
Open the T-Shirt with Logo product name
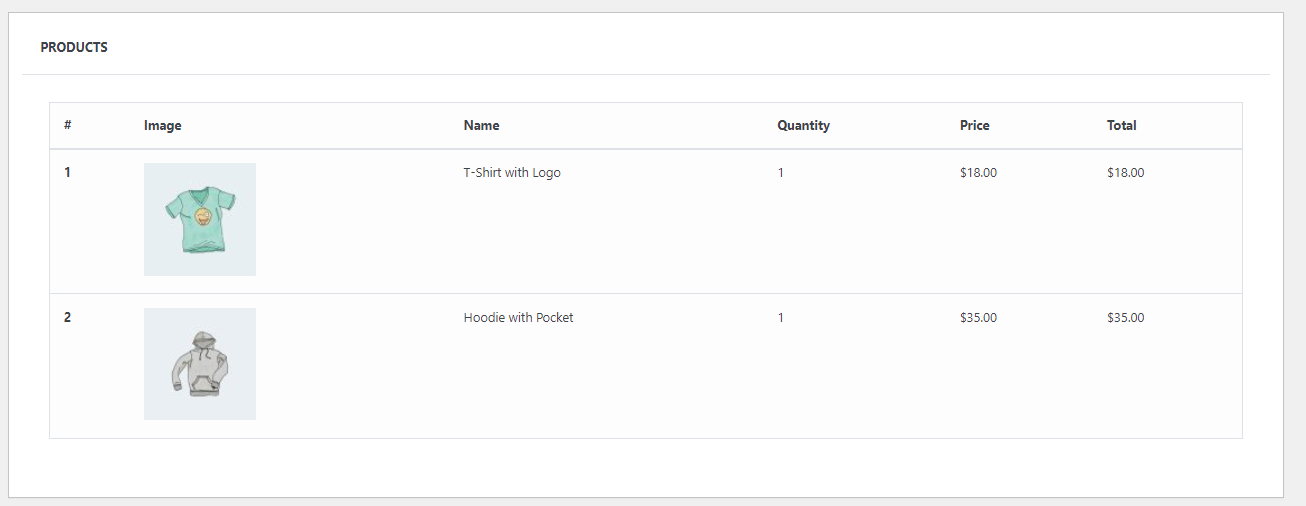click(512, 173)
